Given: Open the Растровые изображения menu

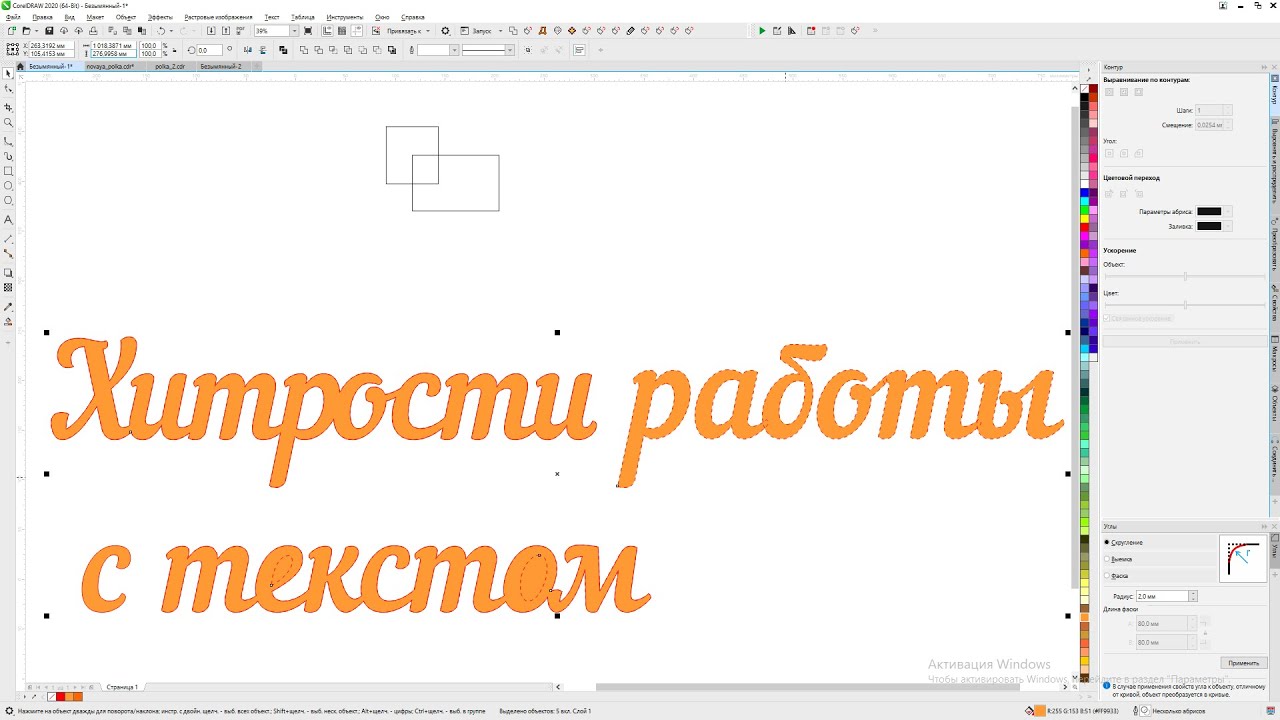Looking at the screenshot, I should pos(218,17).
